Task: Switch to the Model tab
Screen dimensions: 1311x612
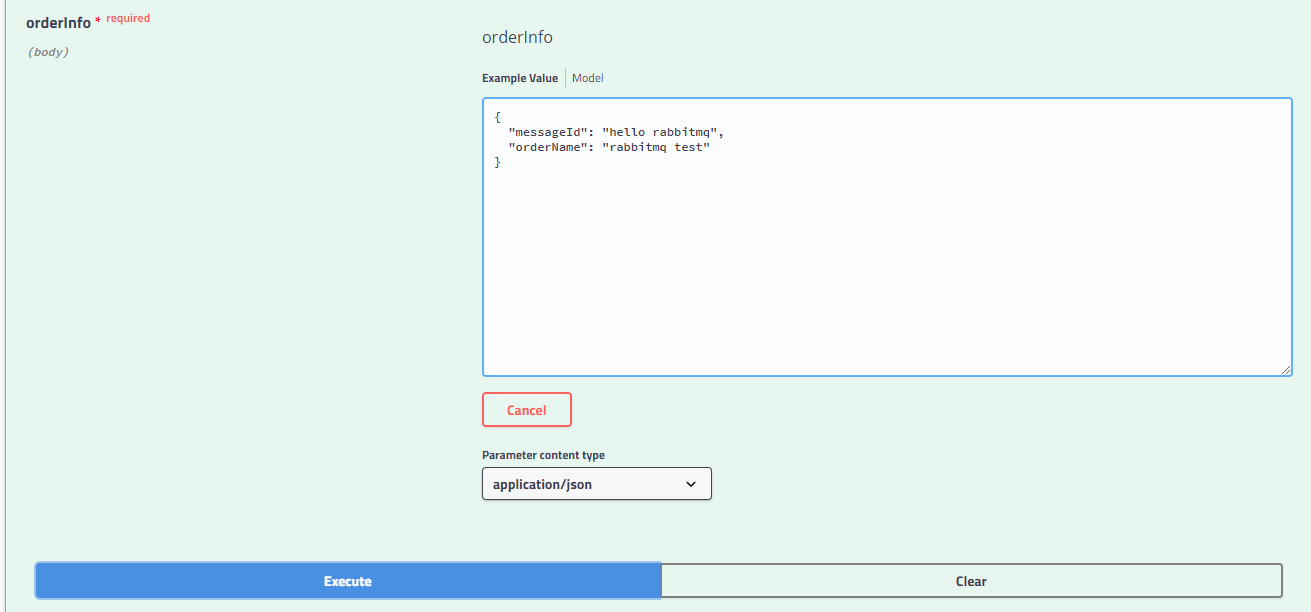Action: click(x=588, y=78)
